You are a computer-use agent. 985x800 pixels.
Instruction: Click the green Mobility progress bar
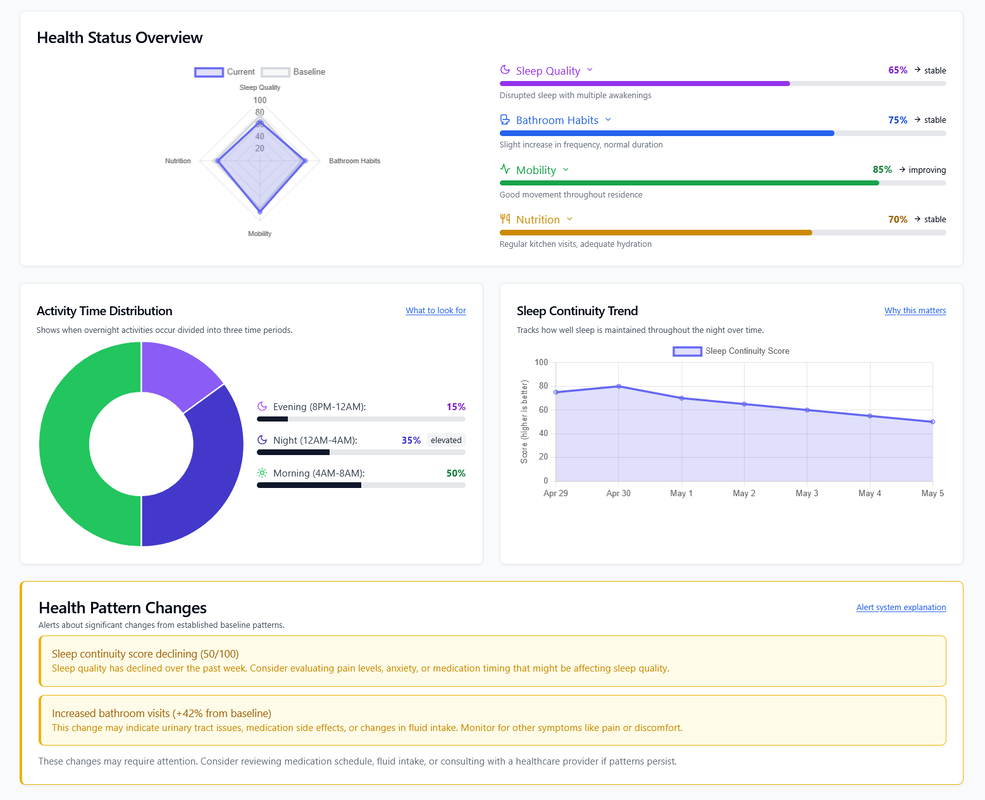(689, 183)
